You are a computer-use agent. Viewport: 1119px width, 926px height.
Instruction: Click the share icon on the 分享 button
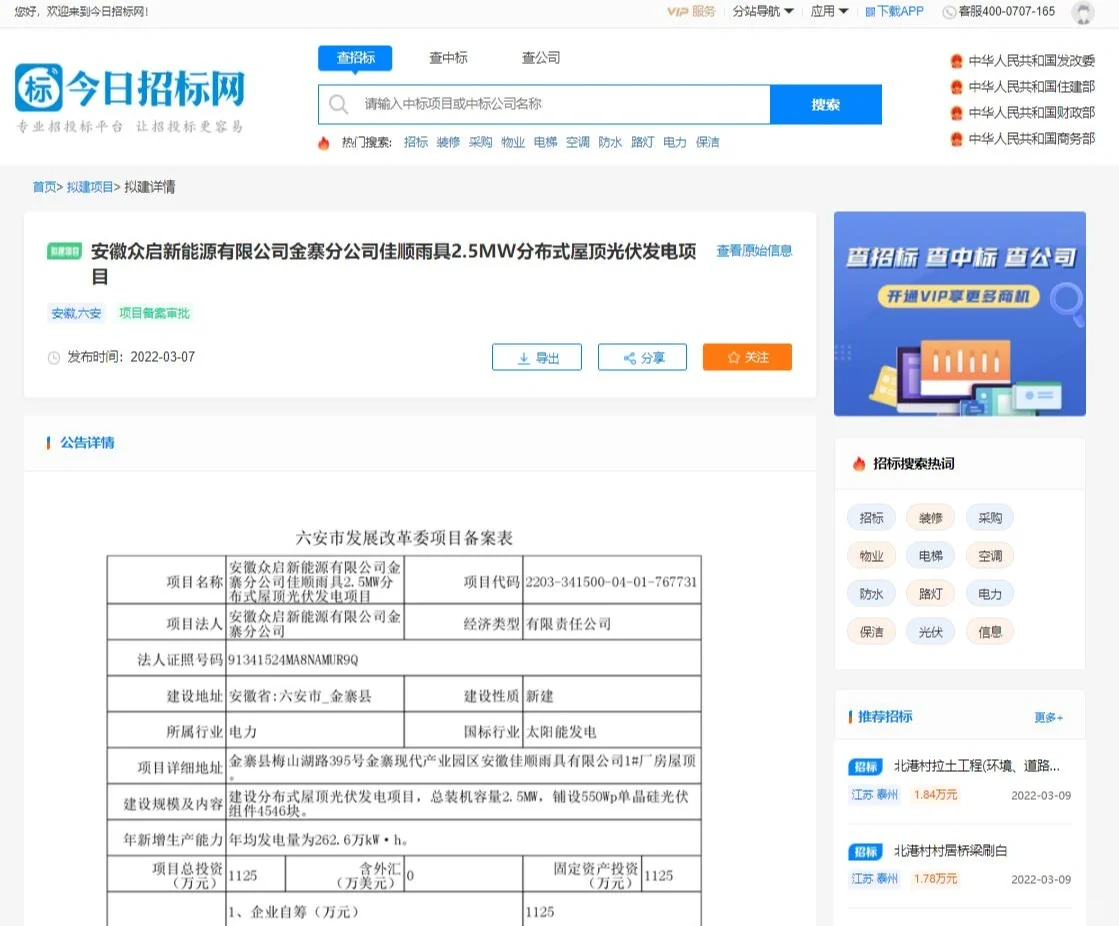630,357
